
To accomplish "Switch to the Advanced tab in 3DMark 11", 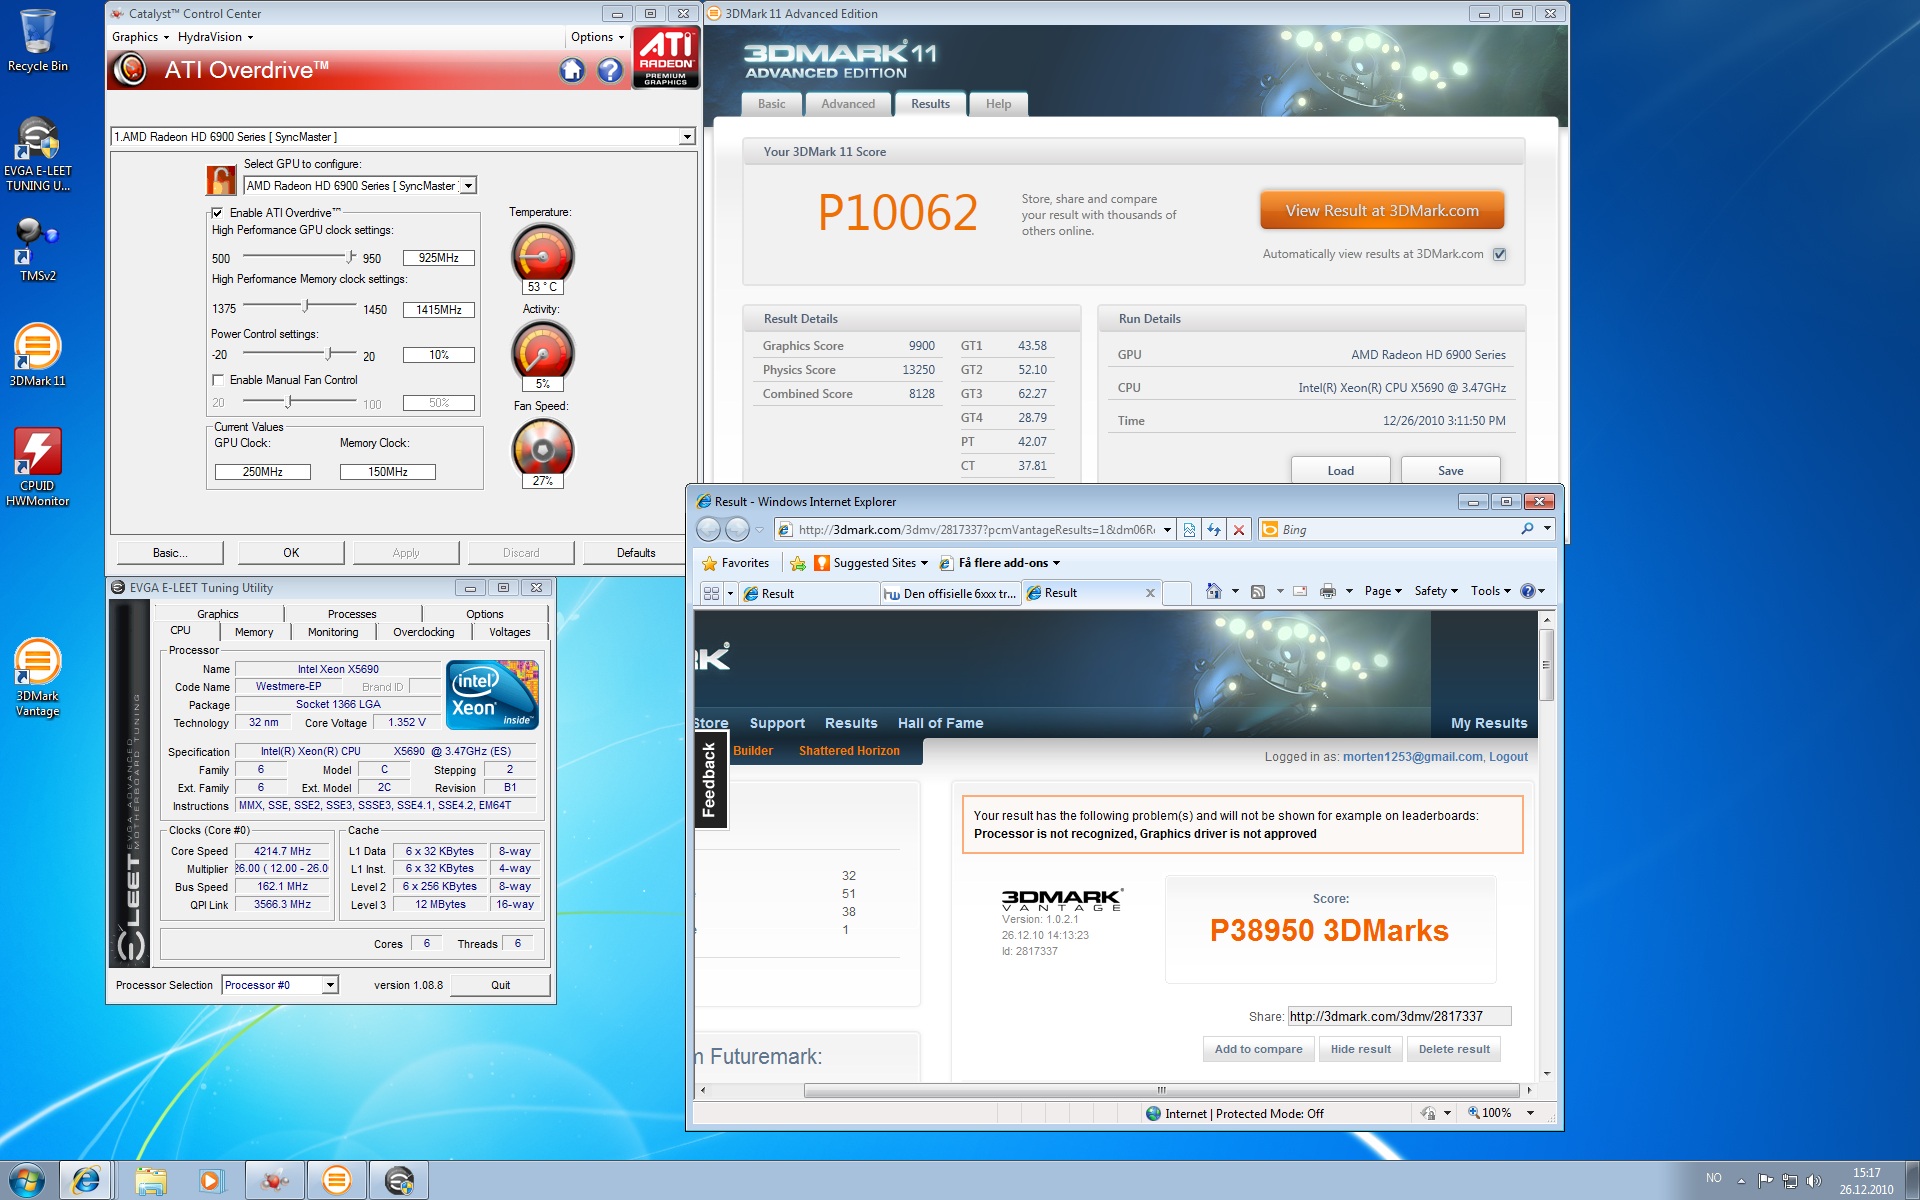I will pos(847,104).
